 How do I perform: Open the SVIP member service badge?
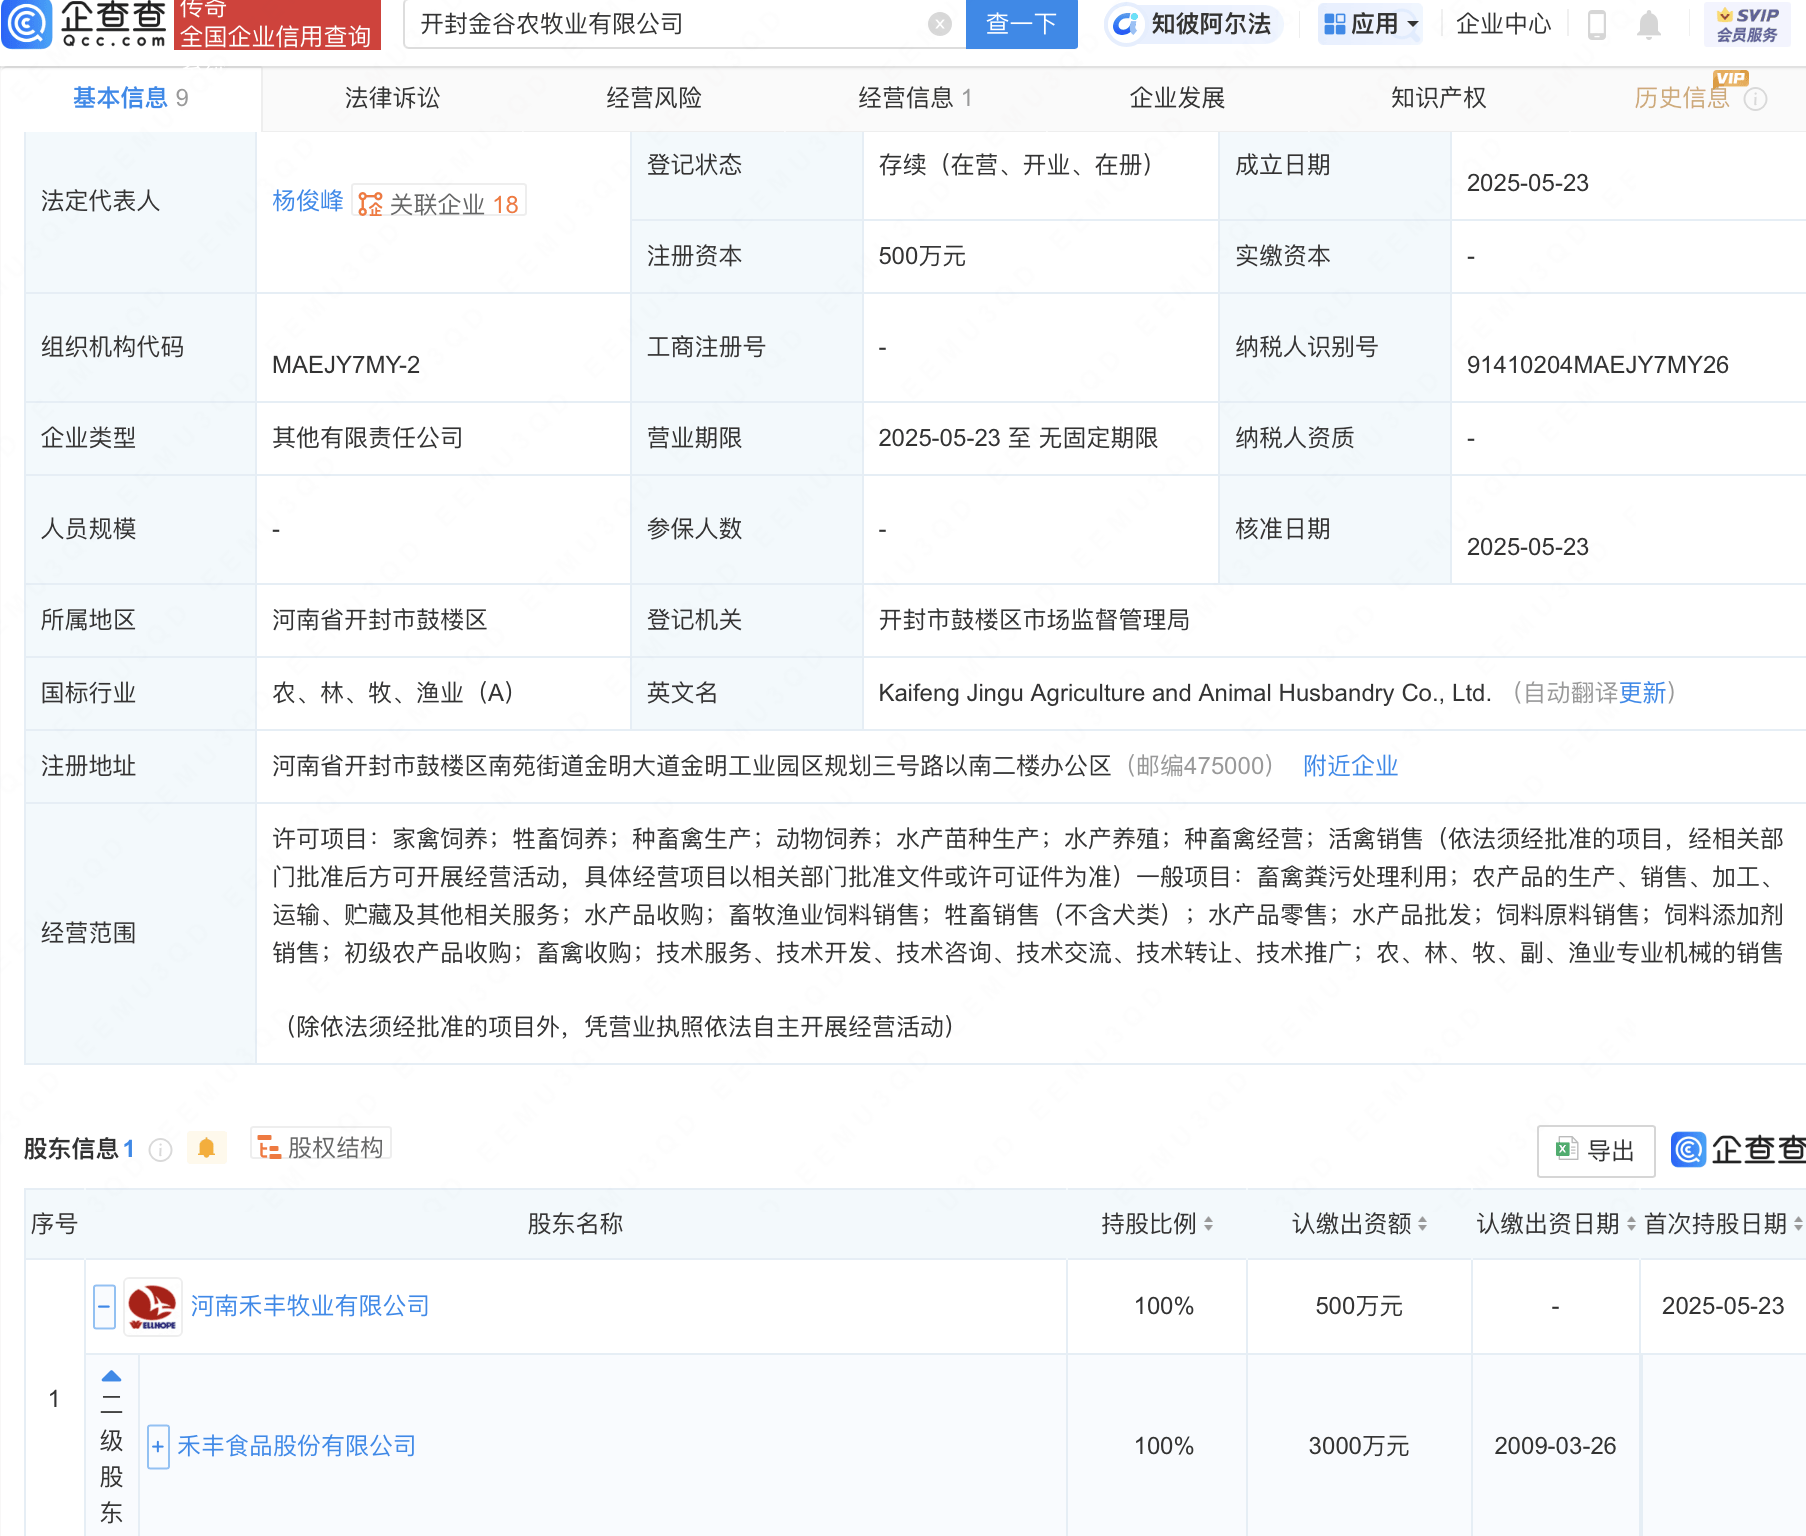pyautogui.click(x=1747, y=24)
